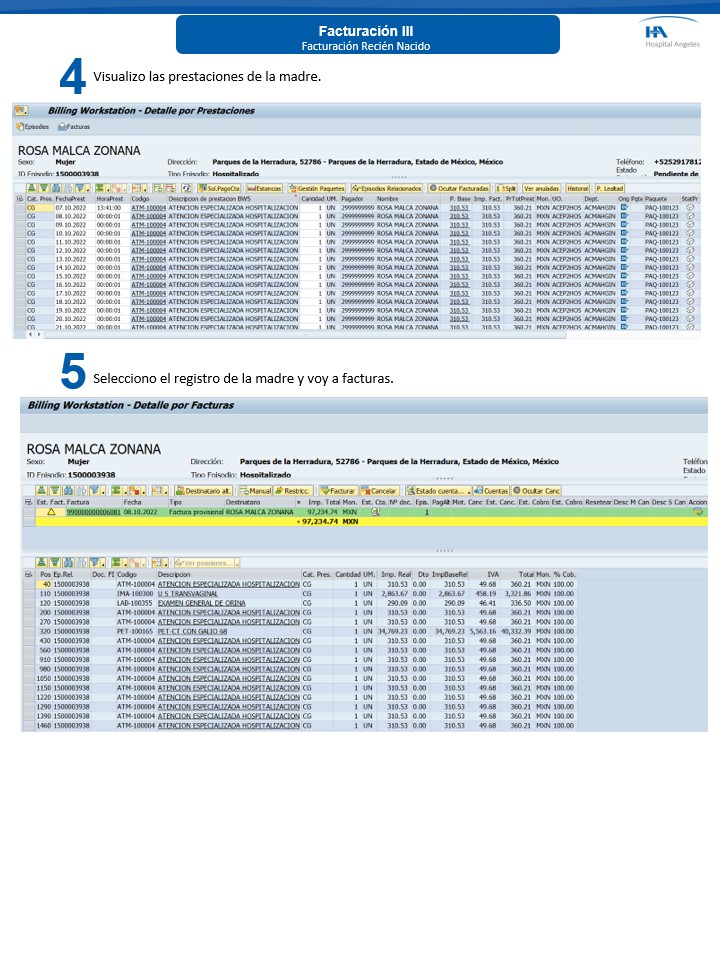Open the Ver posiciones dropdown
This screenshot has width=720, height=960.
point(208,563)
